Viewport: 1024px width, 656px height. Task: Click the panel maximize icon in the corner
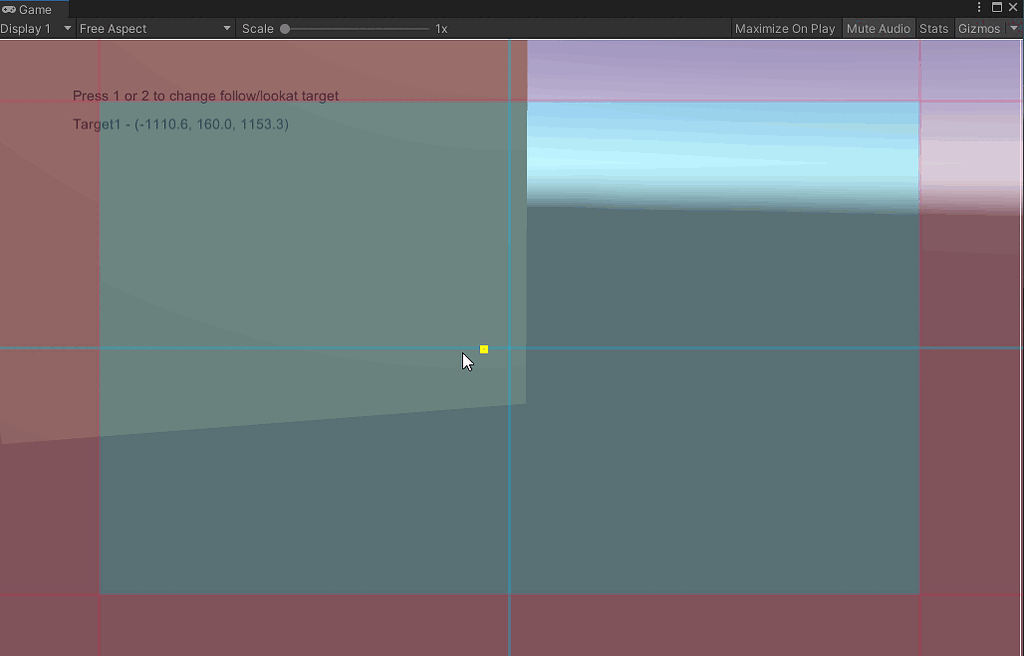994,7
